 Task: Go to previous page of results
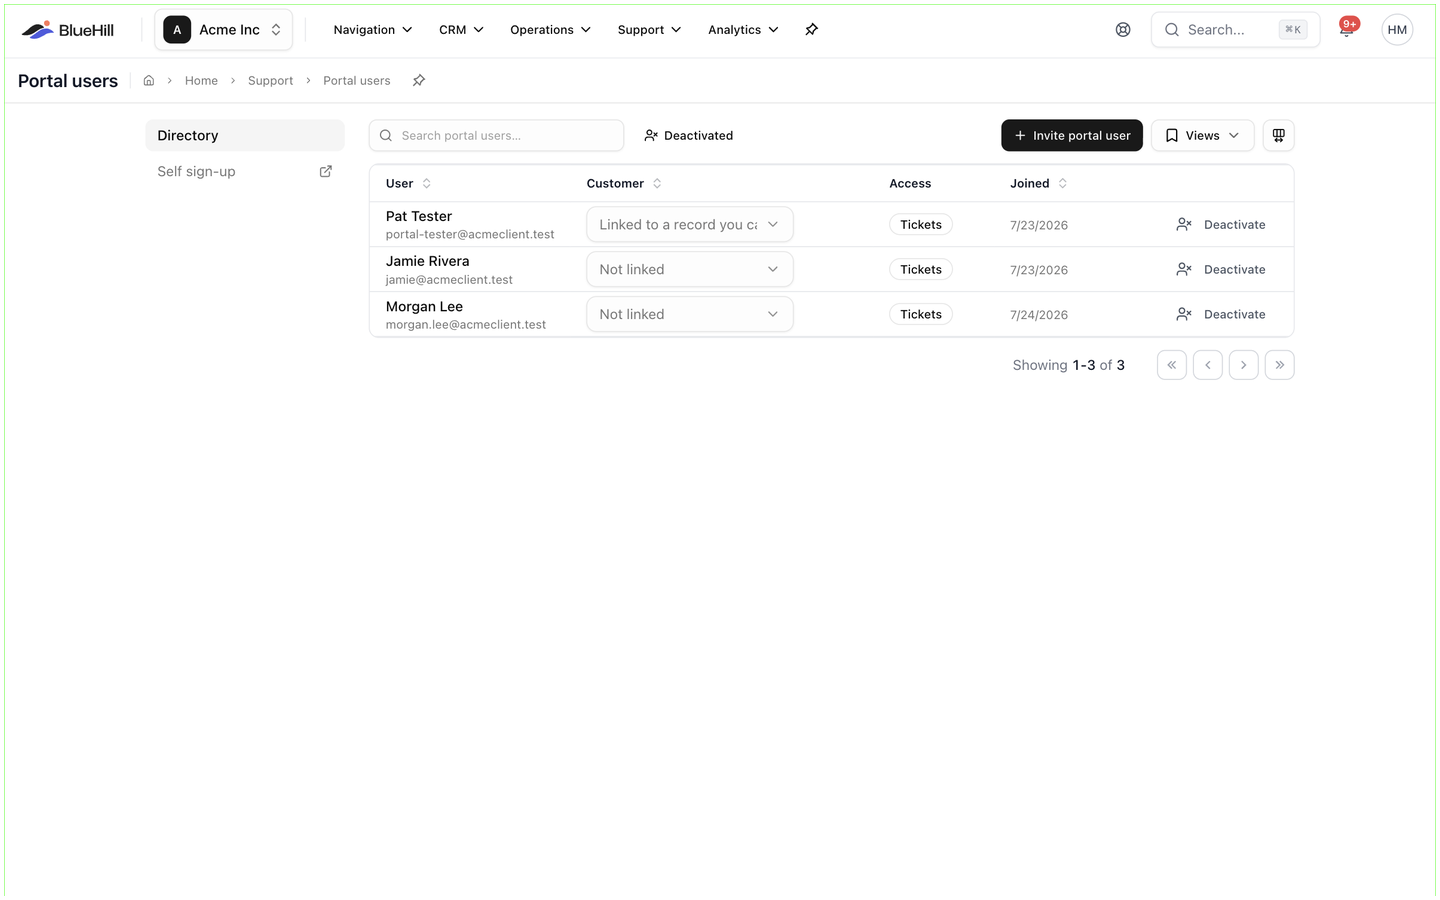click(x=1208, y=365)
